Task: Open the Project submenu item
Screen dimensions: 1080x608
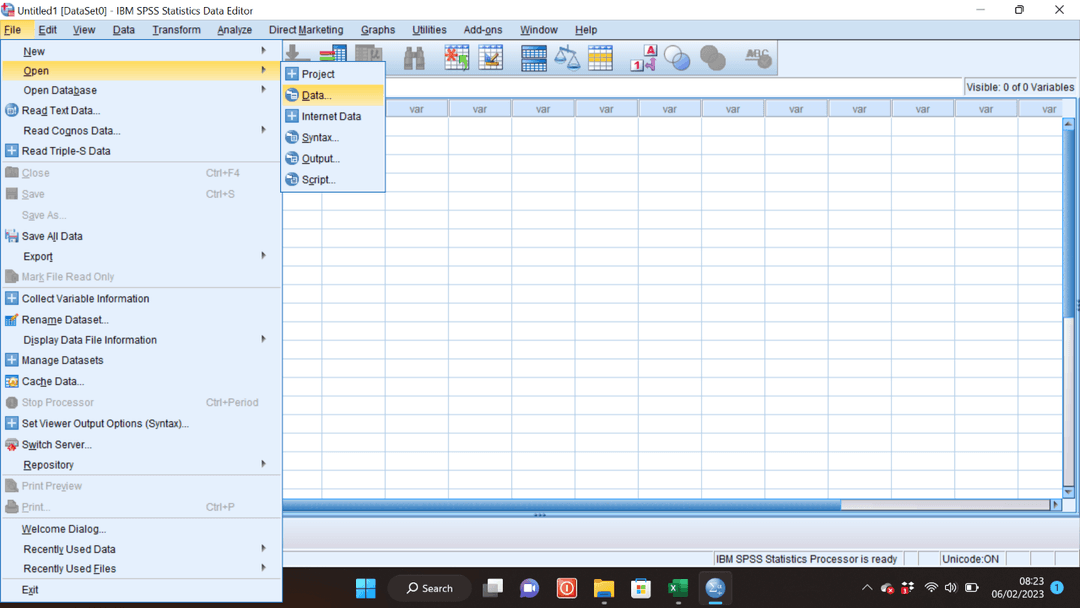Action: coord(333,74)
